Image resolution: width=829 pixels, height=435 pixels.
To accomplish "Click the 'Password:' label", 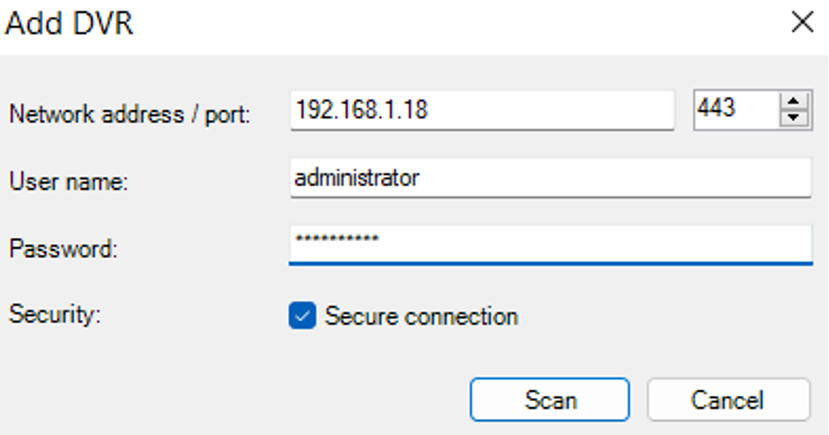I will pyautogui.click(x=63, y=249).
